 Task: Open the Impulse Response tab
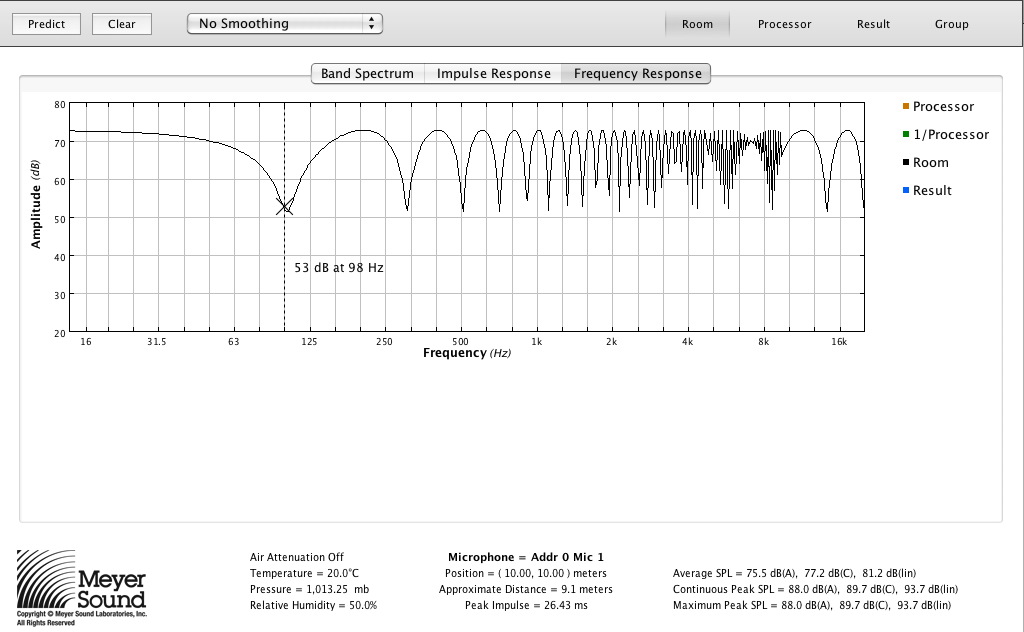(x=493, y=73)
